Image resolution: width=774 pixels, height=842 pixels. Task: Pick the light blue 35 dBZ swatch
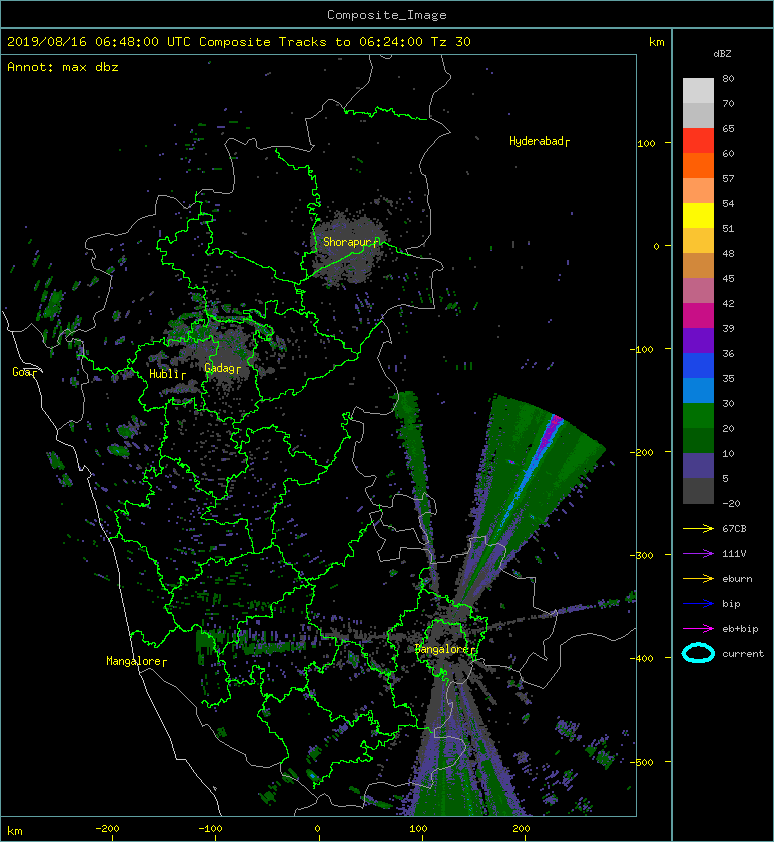pyautogui.click(x=698, y=390)
